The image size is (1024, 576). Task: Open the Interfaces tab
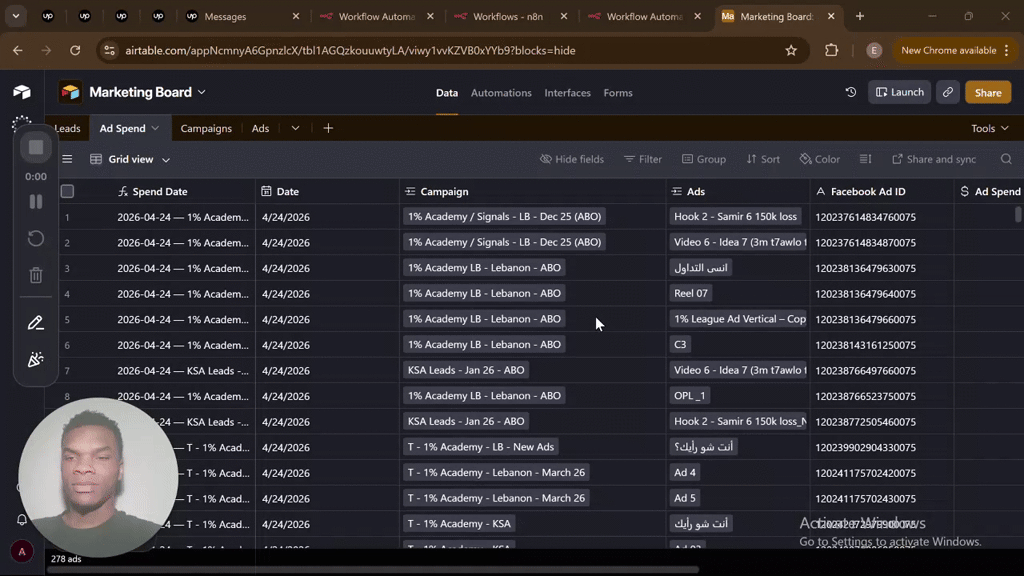tap(568, 93)
